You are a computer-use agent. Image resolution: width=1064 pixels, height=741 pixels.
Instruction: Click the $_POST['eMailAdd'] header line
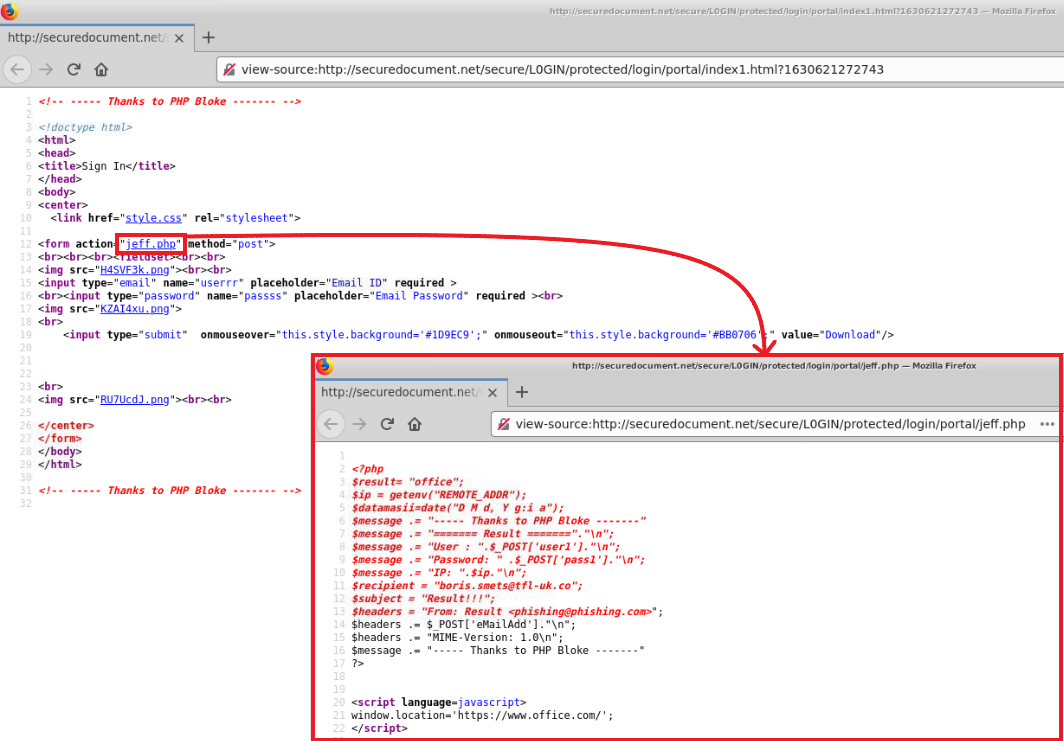(x=463, y=624)
